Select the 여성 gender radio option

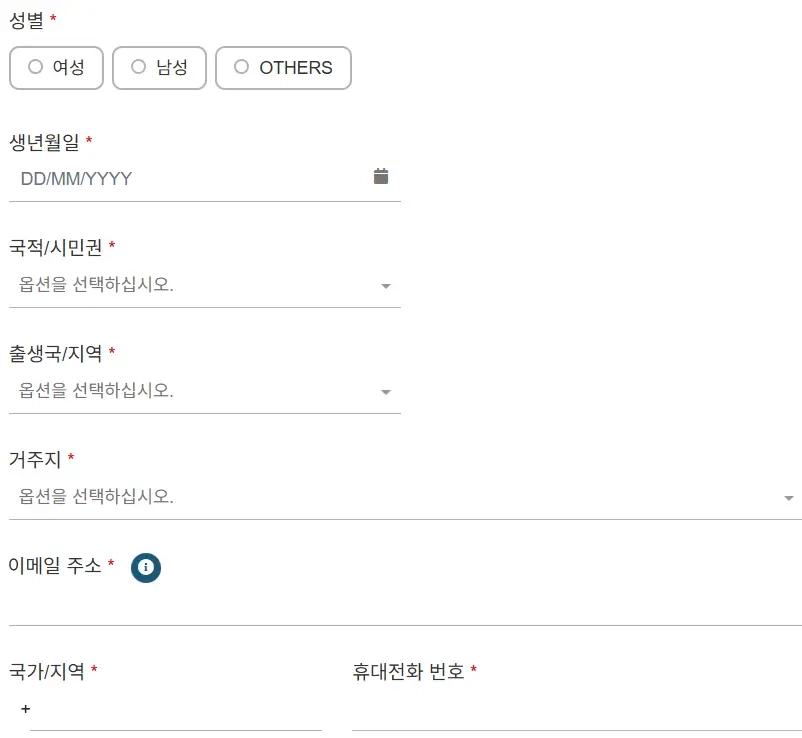pyautogui.click(x=36, y=68)
